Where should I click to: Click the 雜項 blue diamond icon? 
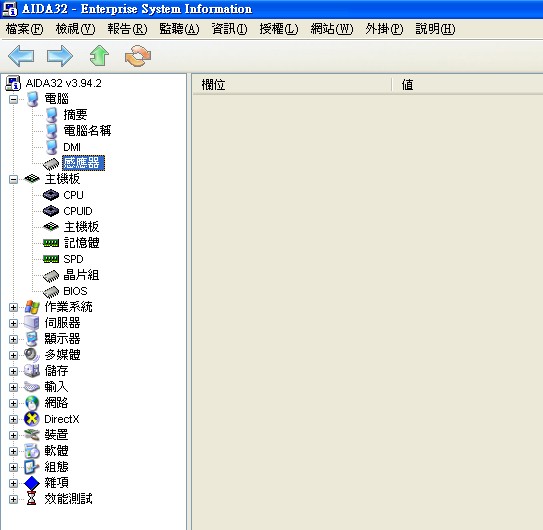32,483
